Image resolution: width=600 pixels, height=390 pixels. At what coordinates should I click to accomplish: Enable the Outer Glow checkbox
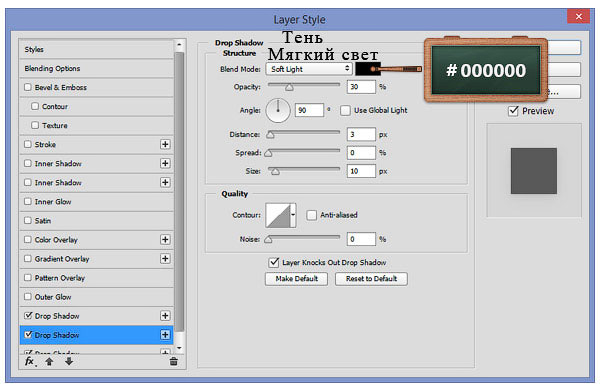[x=28, y=297]
